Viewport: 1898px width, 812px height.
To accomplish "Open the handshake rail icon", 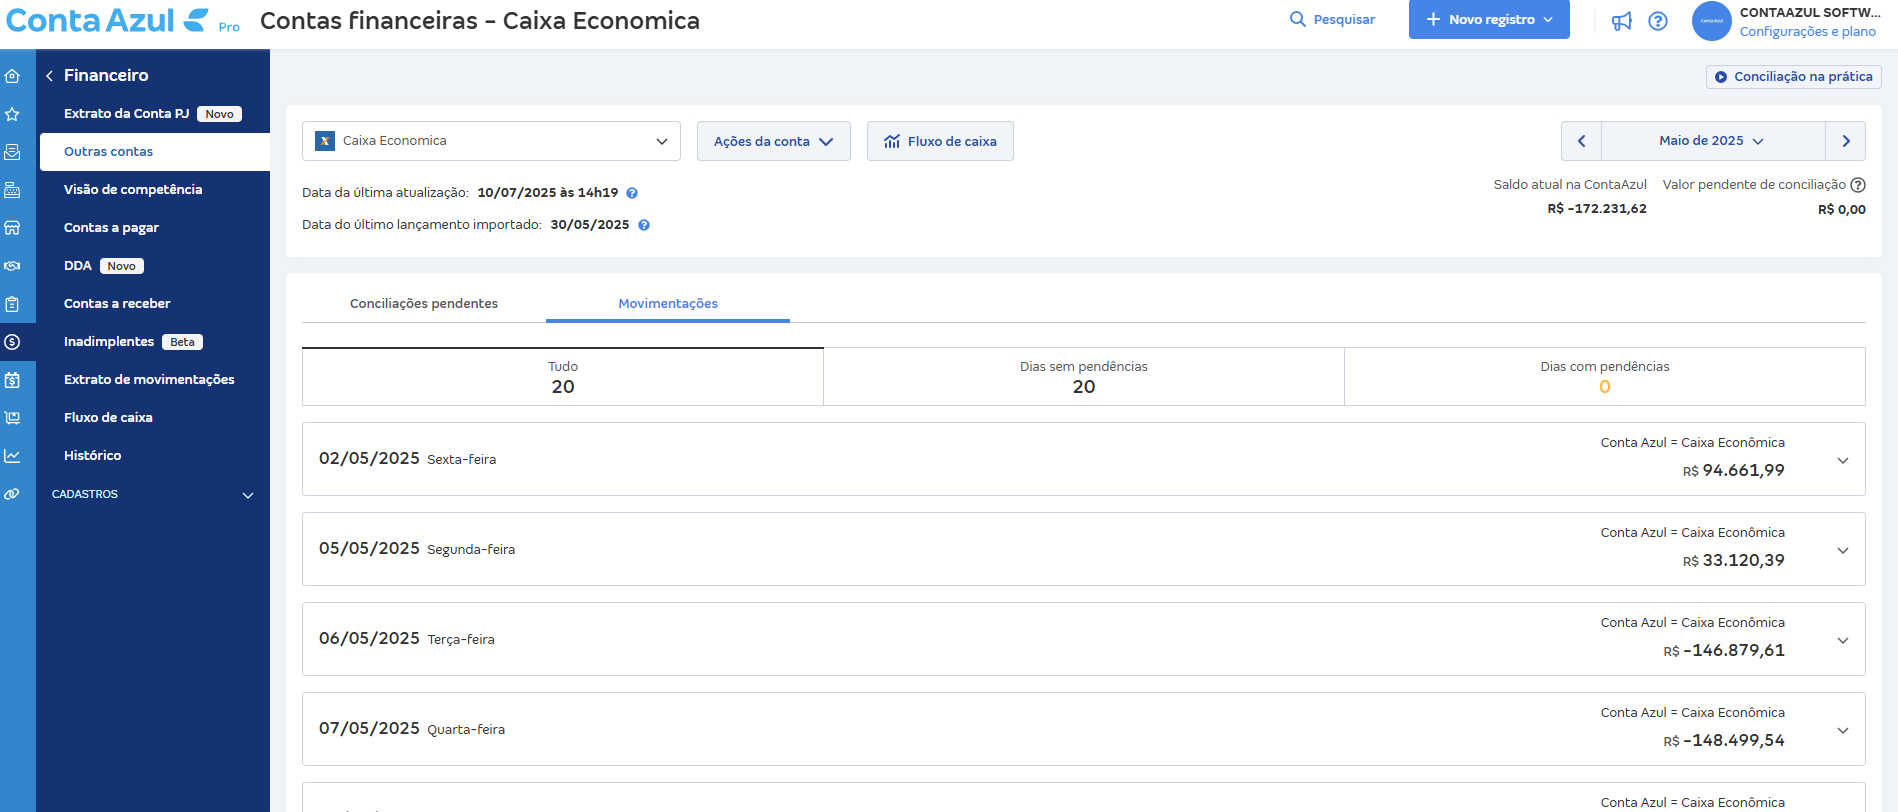I will click(x=12, y=266).
